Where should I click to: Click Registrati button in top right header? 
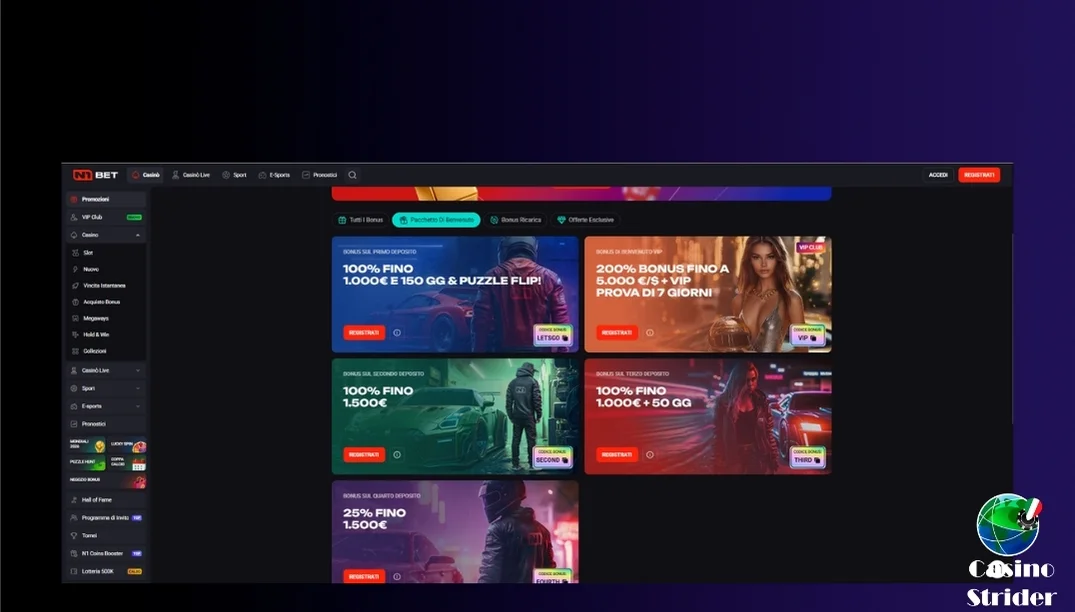click(x=979, y=175)
